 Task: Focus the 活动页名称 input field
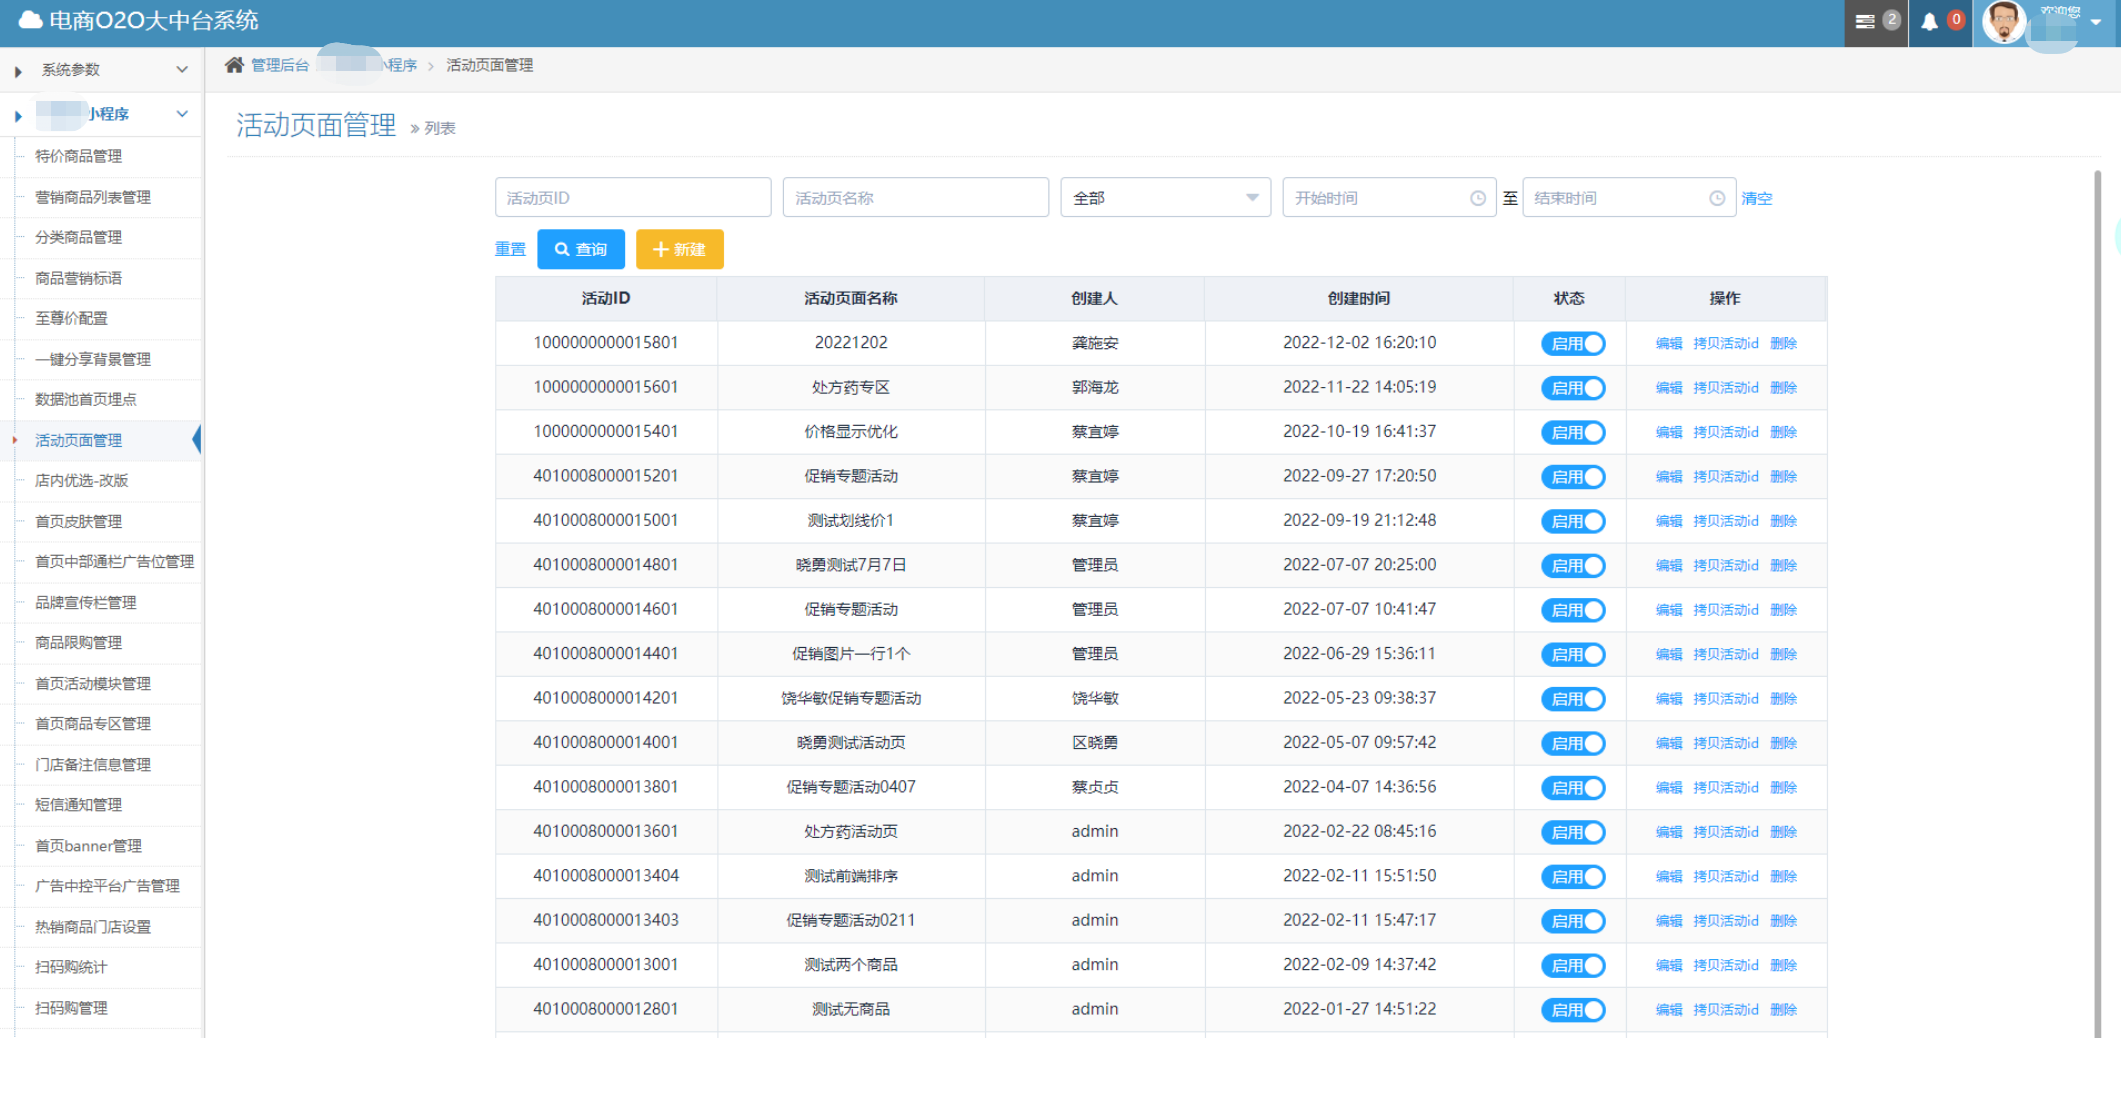916,198
